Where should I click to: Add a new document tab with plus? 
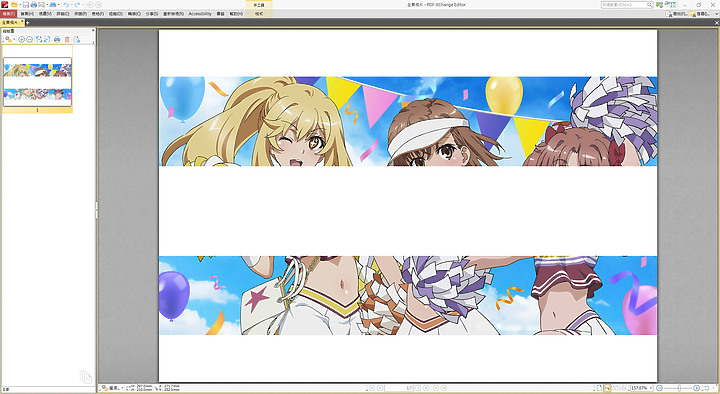(27, 22)
